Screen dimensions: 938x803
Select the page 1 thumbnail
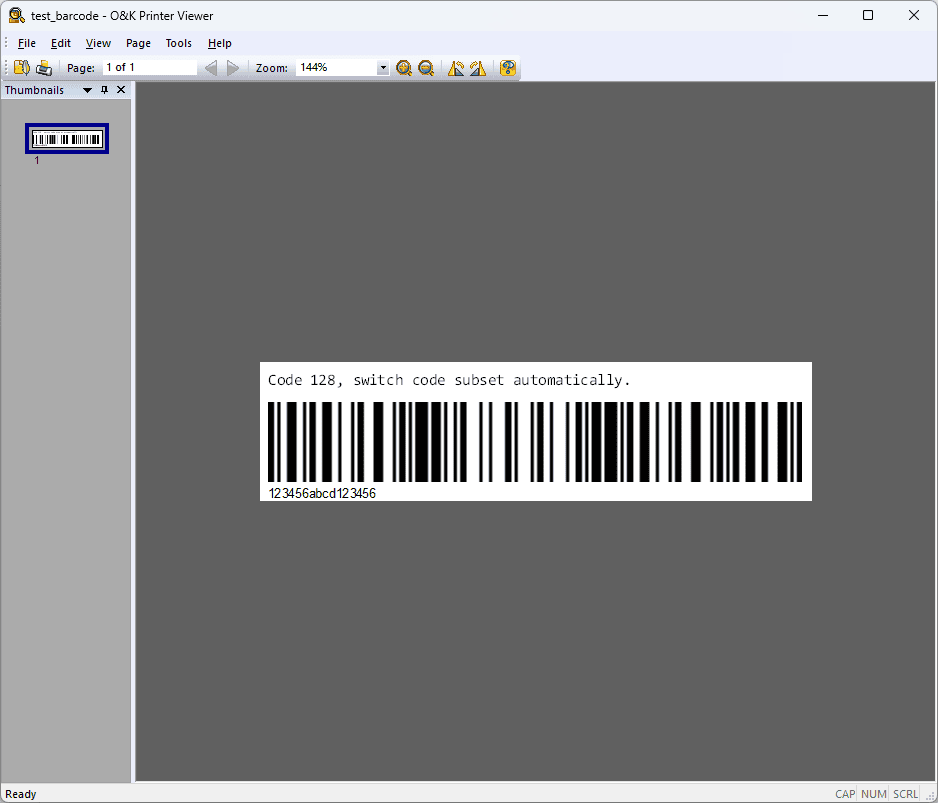(66, 137)
